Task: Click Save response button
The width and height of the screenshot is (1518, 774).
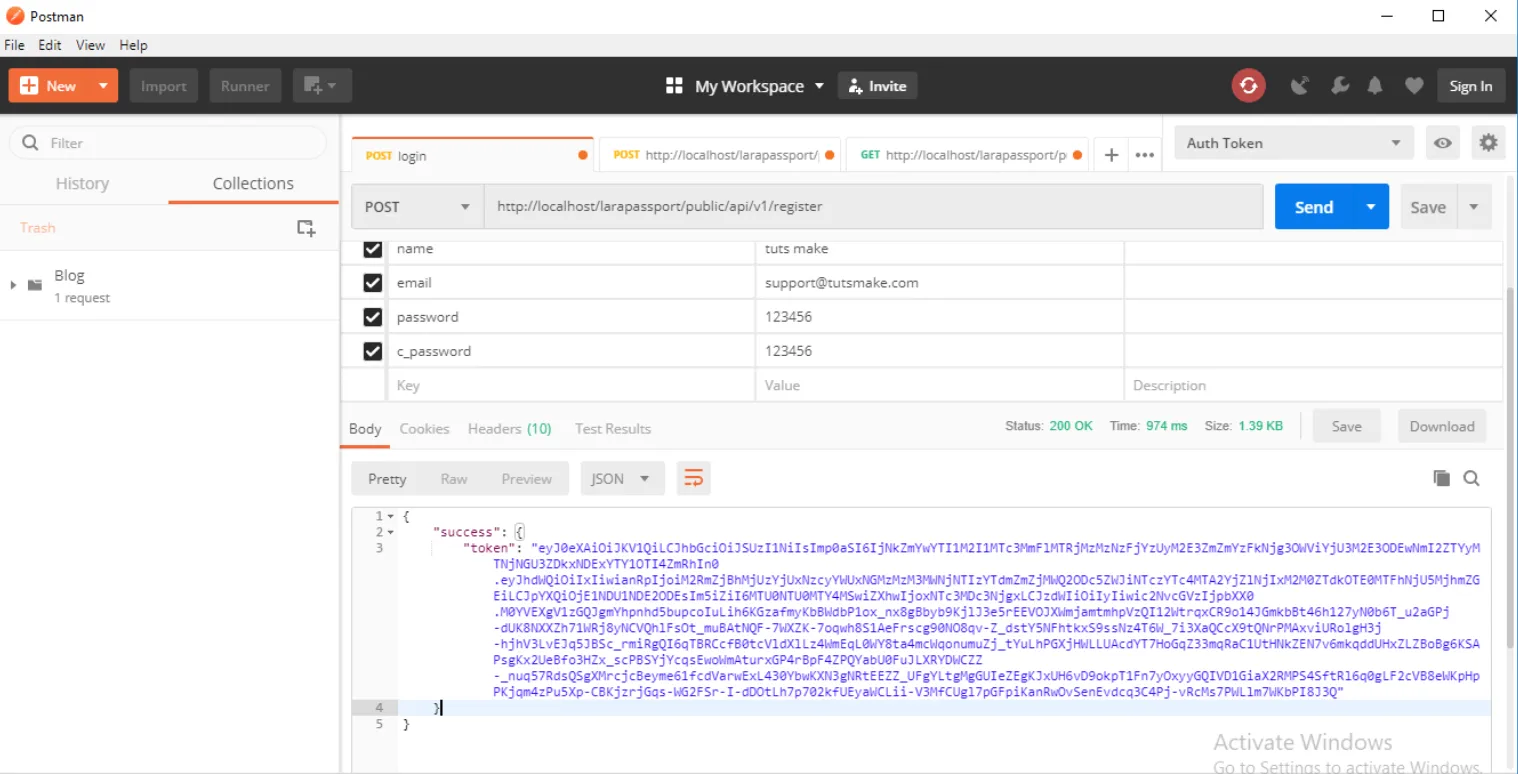Action: pos(1346,426)
